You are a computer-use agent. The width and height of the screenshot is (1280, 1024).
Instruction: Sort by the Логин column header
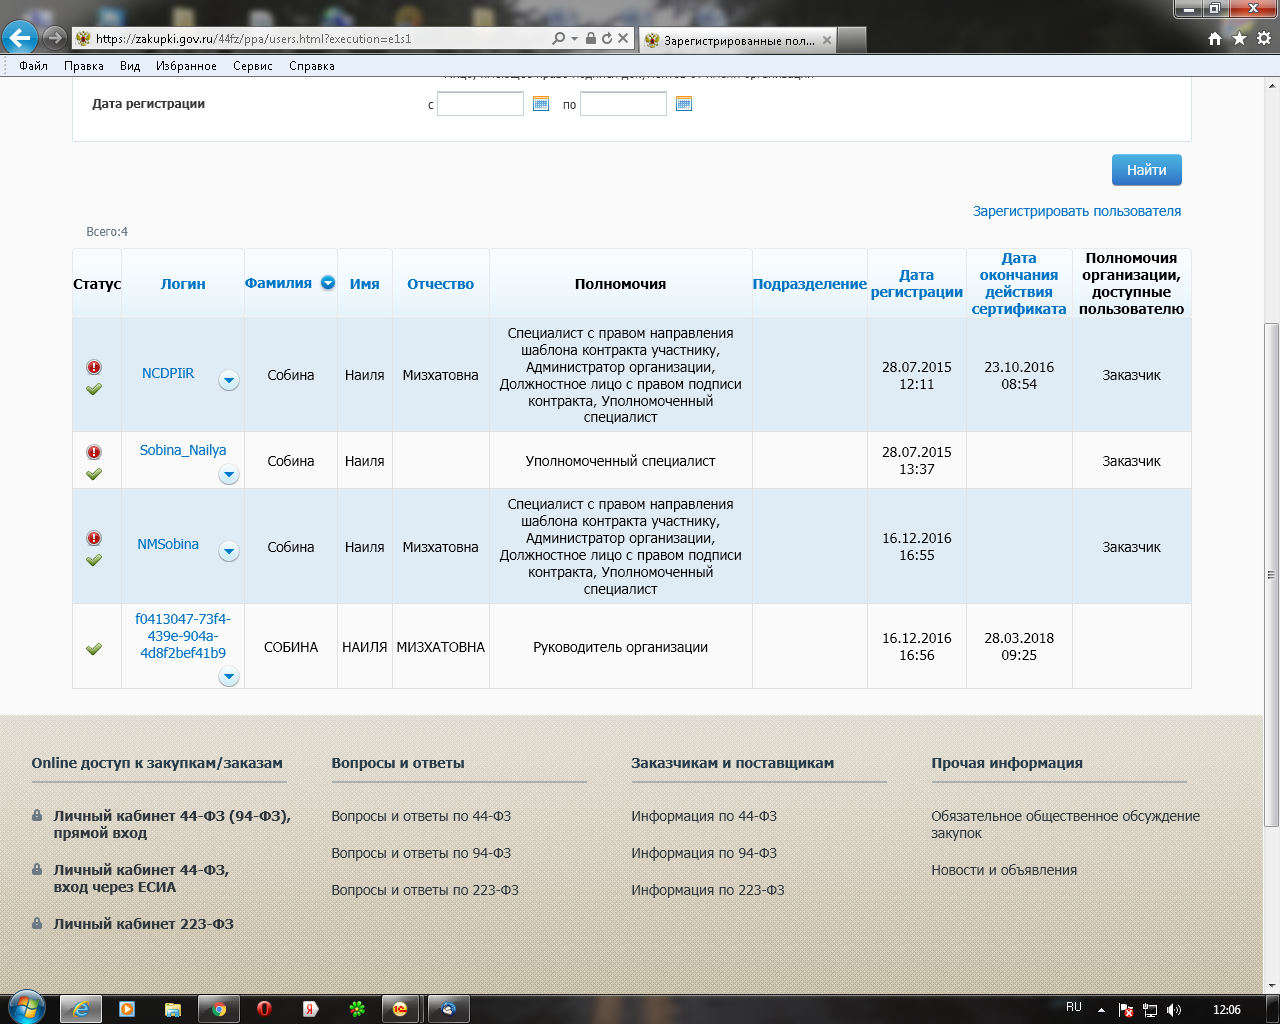click(183, 284)
